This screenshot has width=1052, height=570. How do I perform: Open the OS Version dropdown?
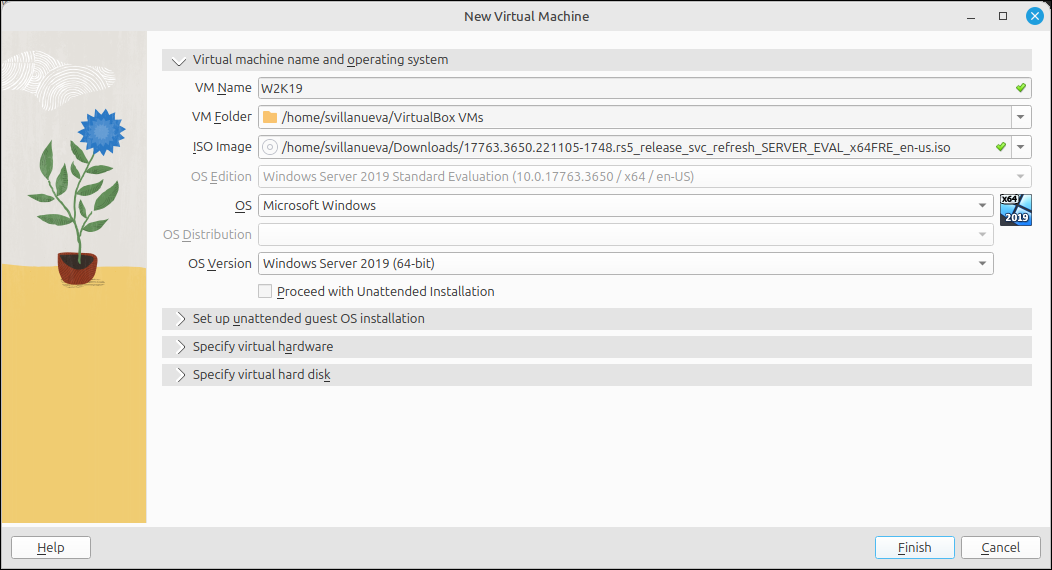pyautogui.click(x=625, y=264)
